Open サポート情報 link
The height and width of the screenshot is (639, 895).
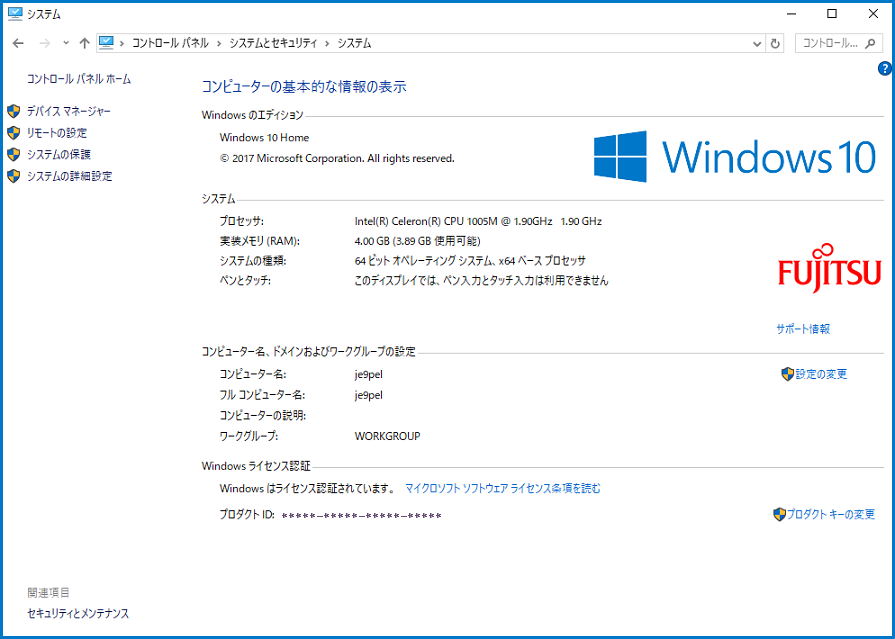[803, 329]
